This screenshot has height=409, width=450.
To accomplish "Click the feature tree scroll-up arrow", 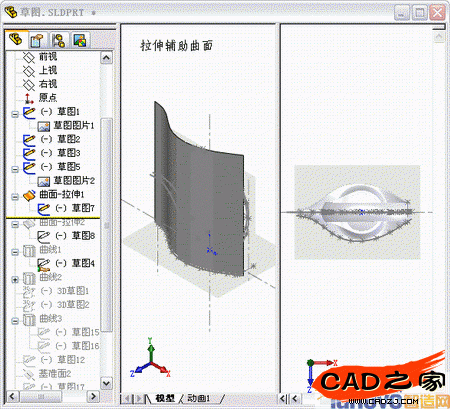I will tap(106, 58).
